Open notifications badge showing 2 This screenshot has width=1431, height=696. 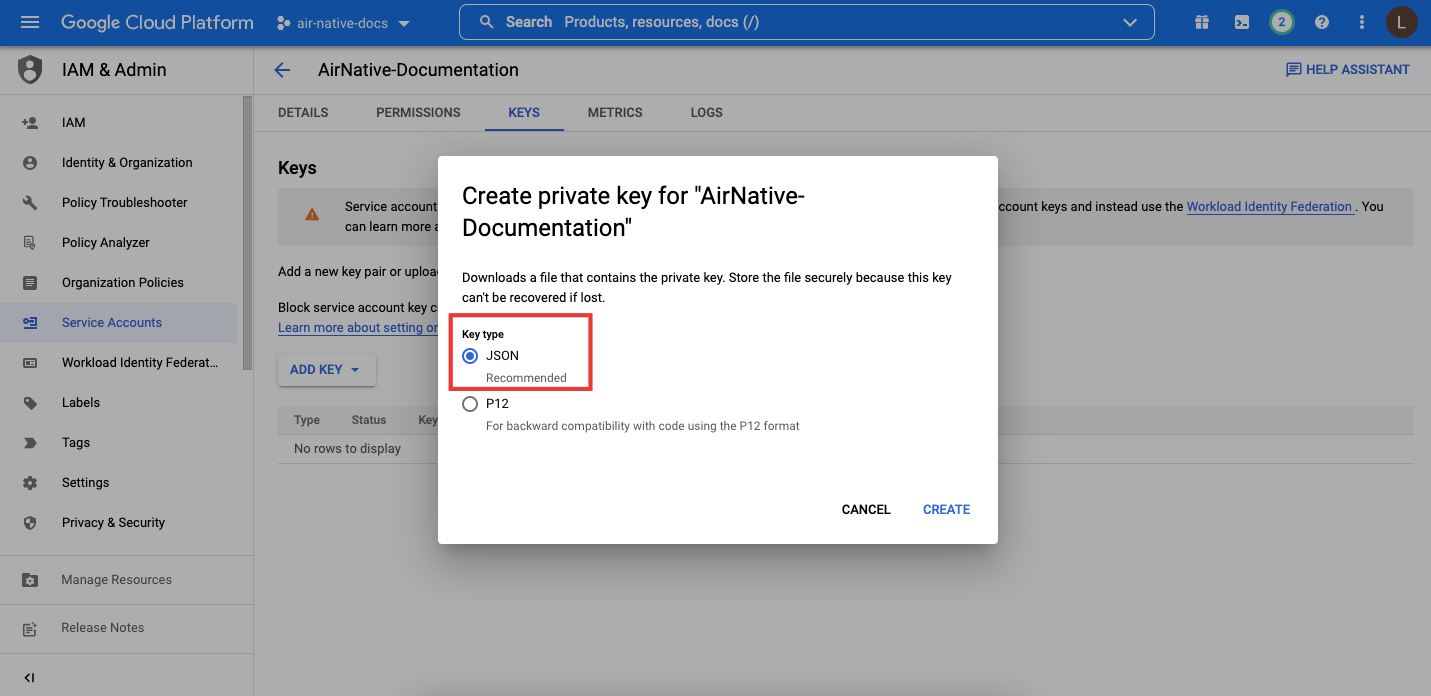(x=1281, y=22)
